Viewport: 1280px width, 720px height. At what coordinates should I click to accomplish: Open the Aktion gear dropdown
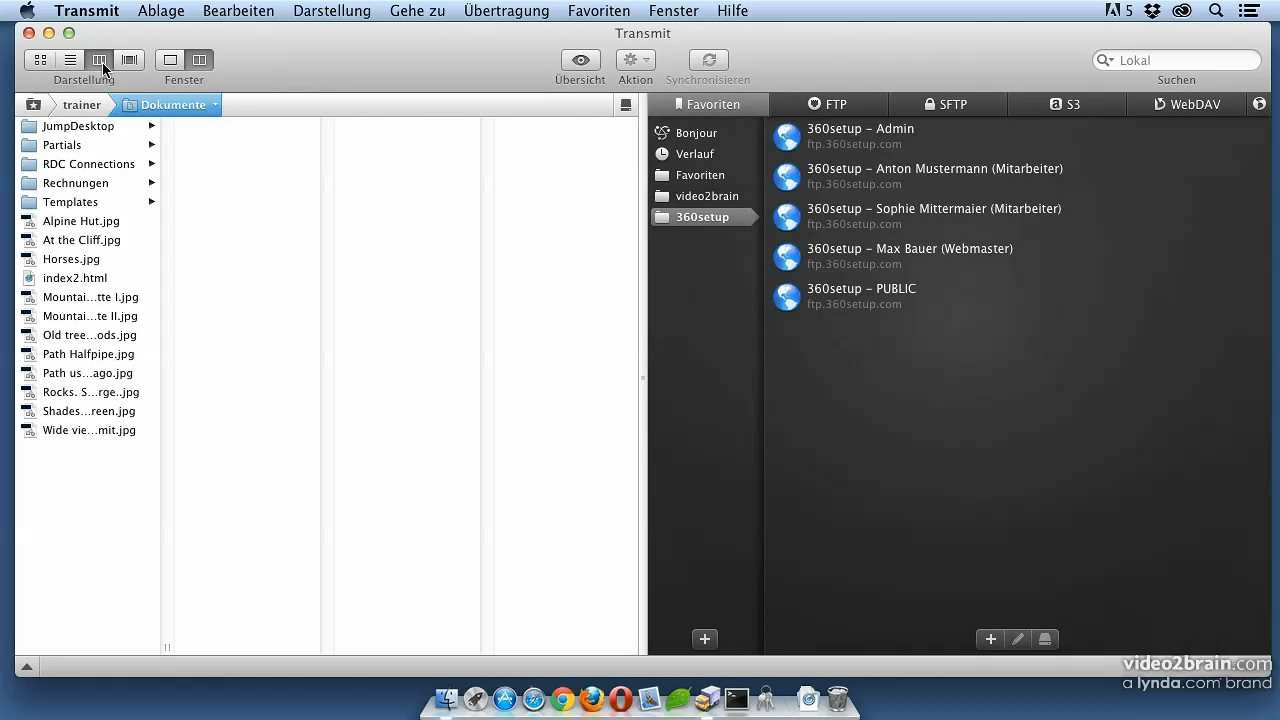coord(635,60)
